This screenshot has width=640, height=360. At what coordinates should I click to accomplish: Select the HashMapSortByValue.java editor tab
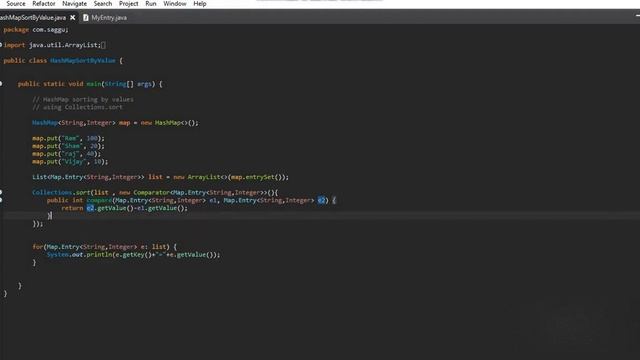click(33, 18)
